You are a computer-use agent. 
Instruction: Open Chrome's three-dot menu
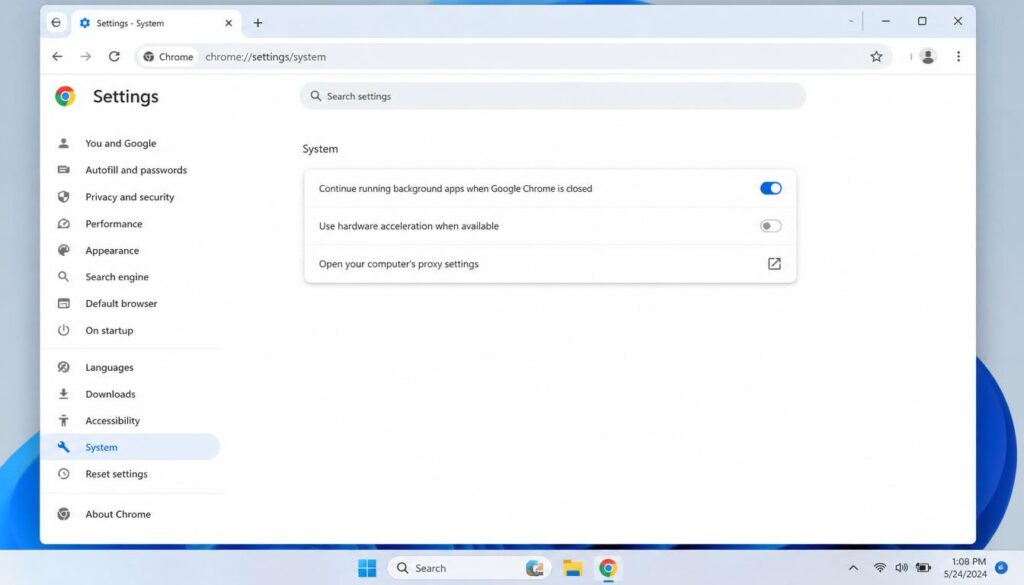[958, 57]
